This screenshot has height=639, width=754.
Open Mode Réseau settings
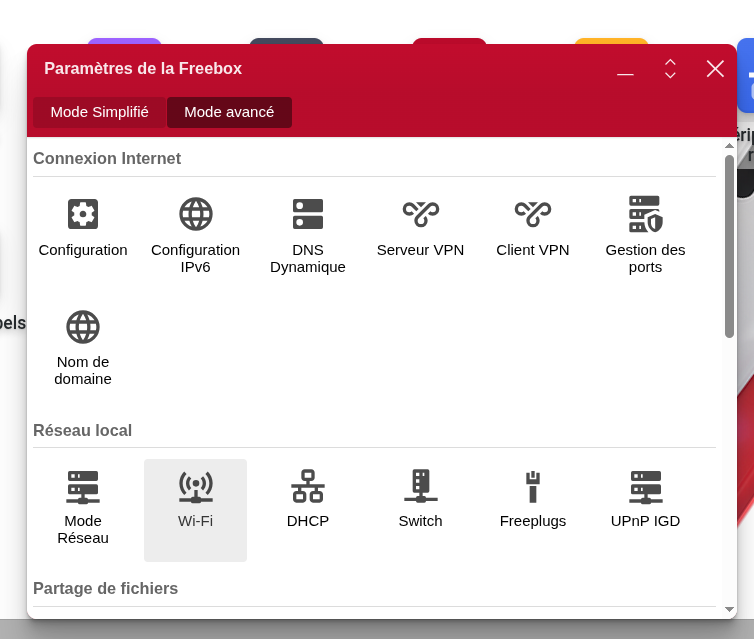[83, 486]
